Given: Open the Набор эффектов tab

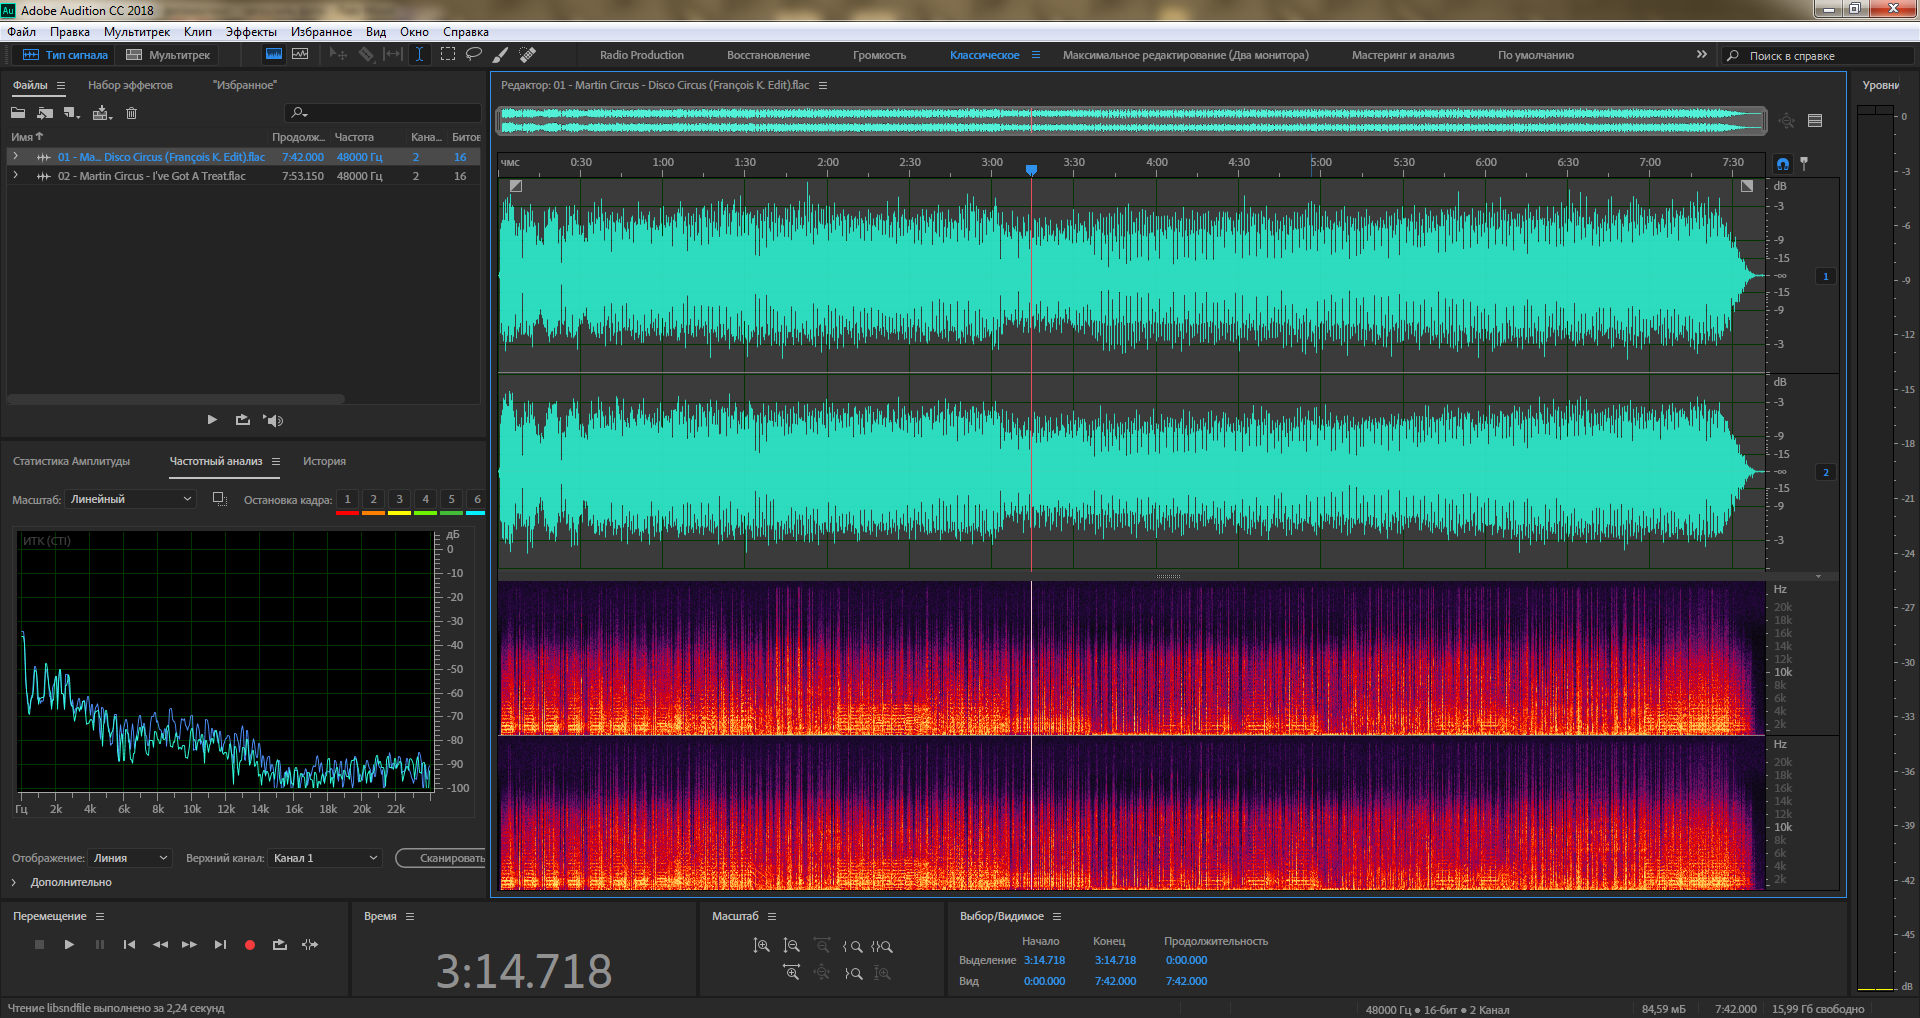Looking at the screenshot, I should point(130,85).
